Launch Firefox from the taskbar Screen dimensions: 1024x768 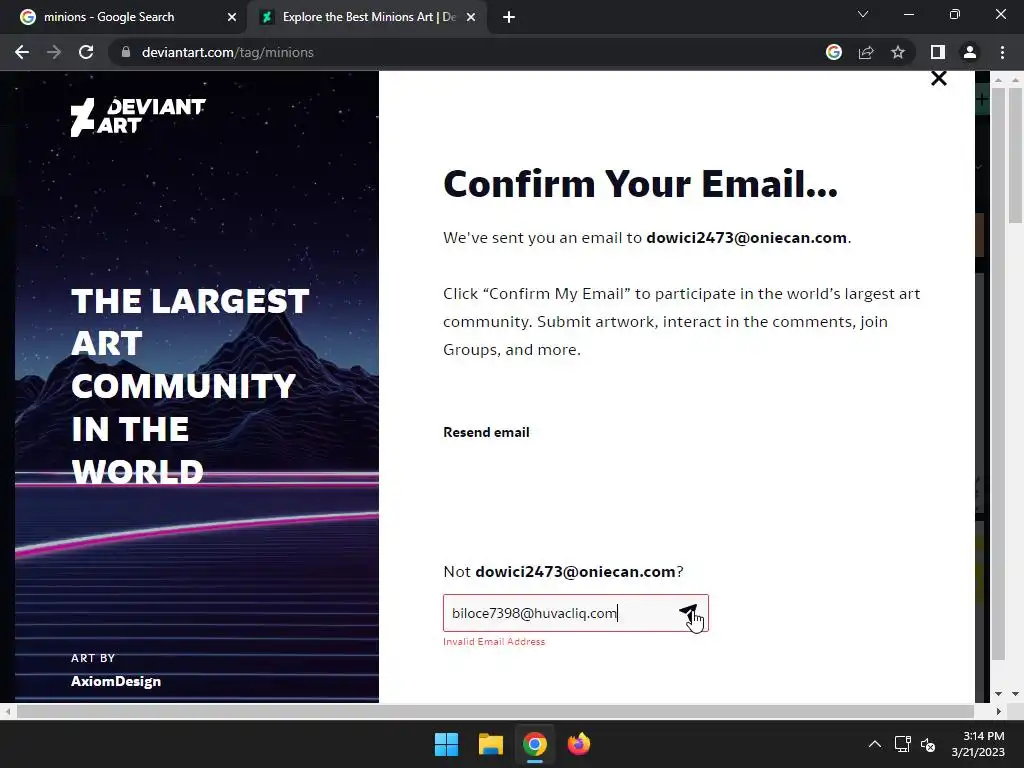tap(579, 744)
